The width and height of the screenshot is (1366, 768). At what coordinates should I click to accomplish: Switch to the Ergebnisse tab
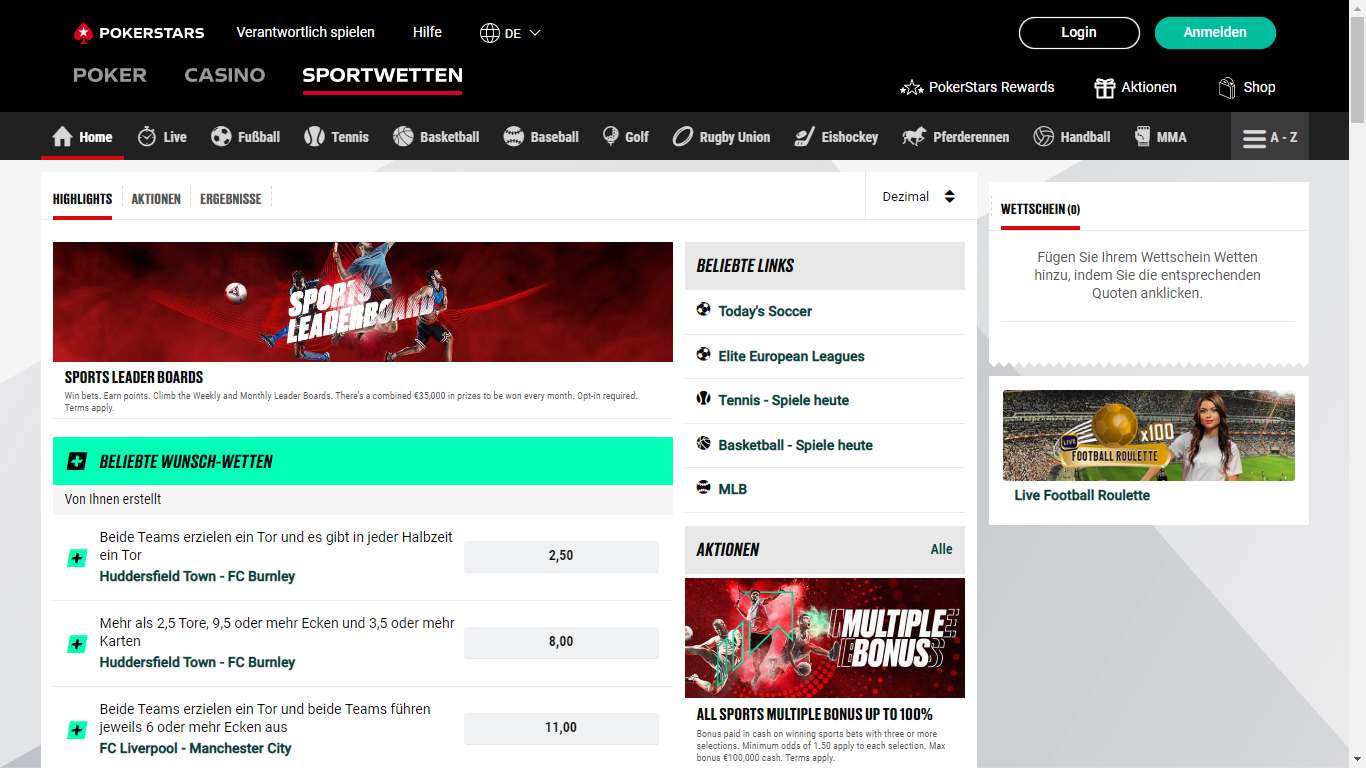230,199
